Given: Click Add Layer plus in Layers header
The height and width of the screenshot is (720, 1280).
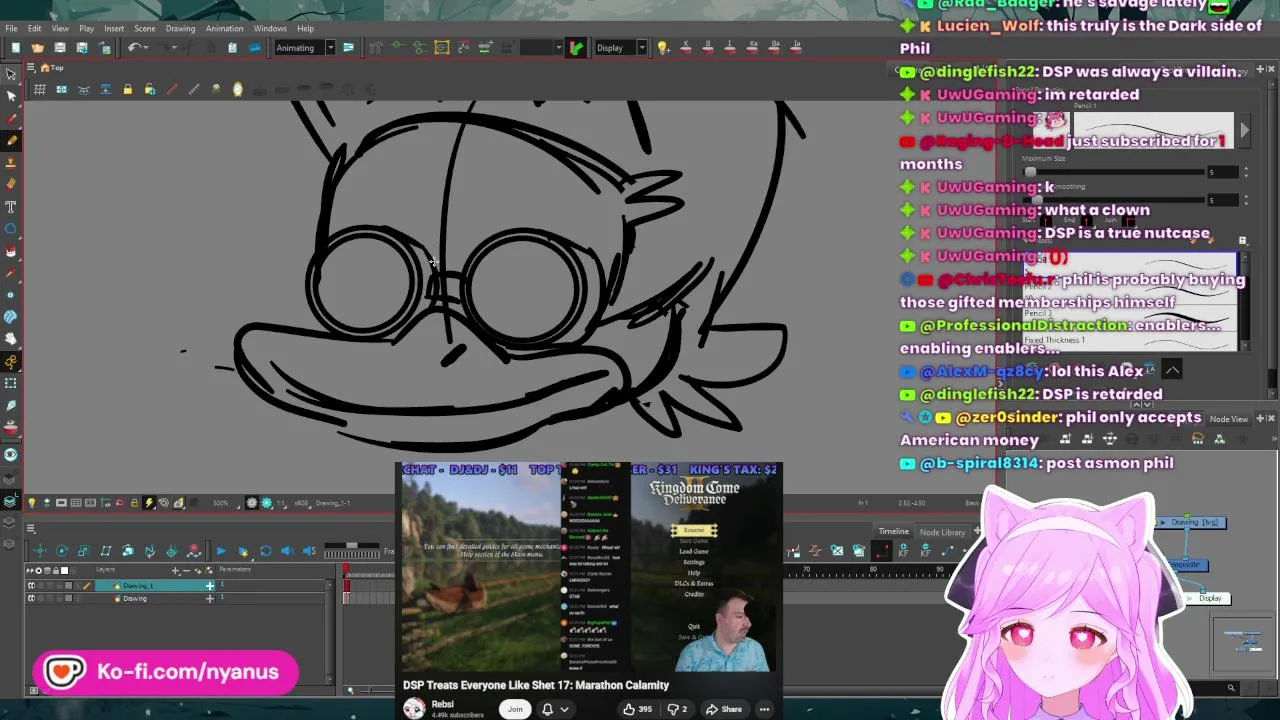Looking at the screenshot, I should coord(175,571).
